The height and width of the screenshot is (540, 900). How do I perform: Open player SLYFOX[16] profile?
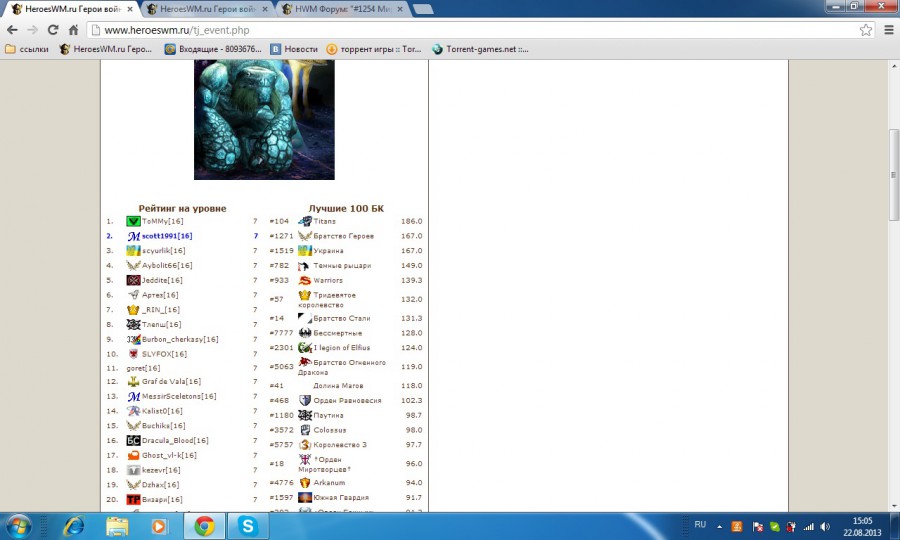[x=164, y=354]
